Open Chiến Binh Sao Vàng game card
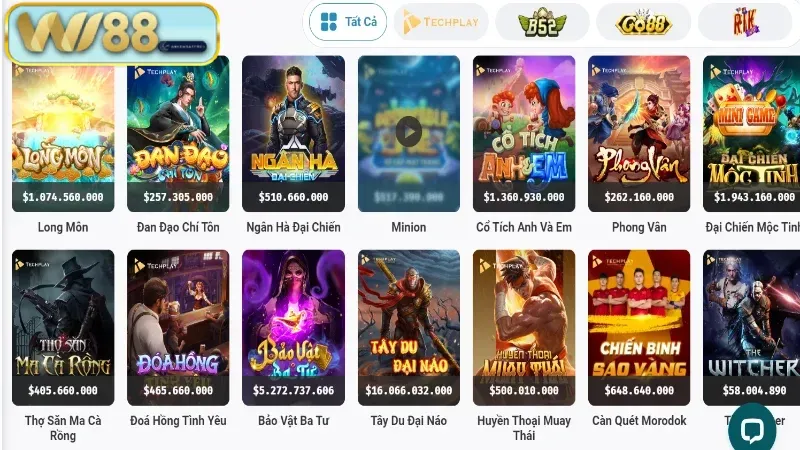Image resolution: width=800 pixels, height=450 pixels. [x=639, y=328]
